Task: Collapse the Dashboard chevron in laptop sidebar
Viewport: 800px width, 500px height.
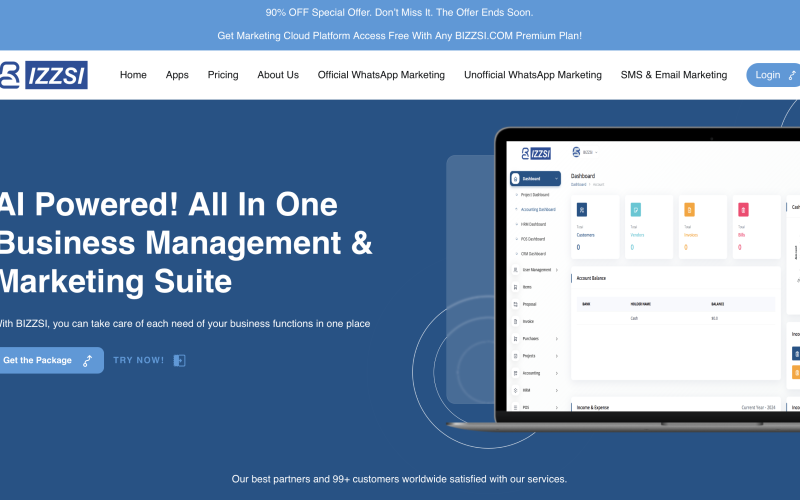Action: coord(556,179)
